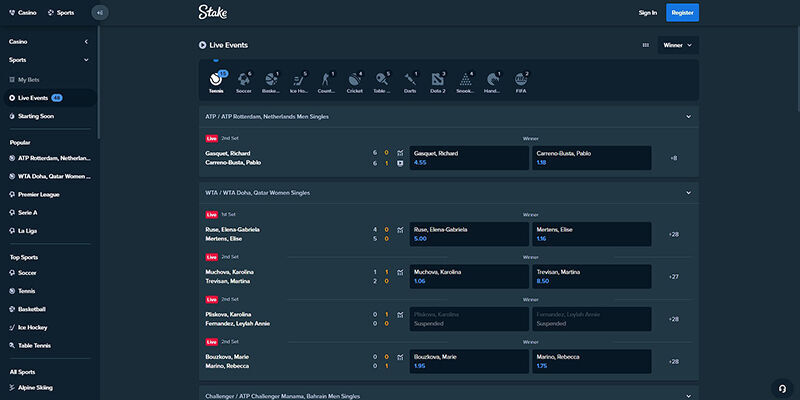
Task: Bet on Bouzkova, Marie at 1.95
Action: point(469,361)
